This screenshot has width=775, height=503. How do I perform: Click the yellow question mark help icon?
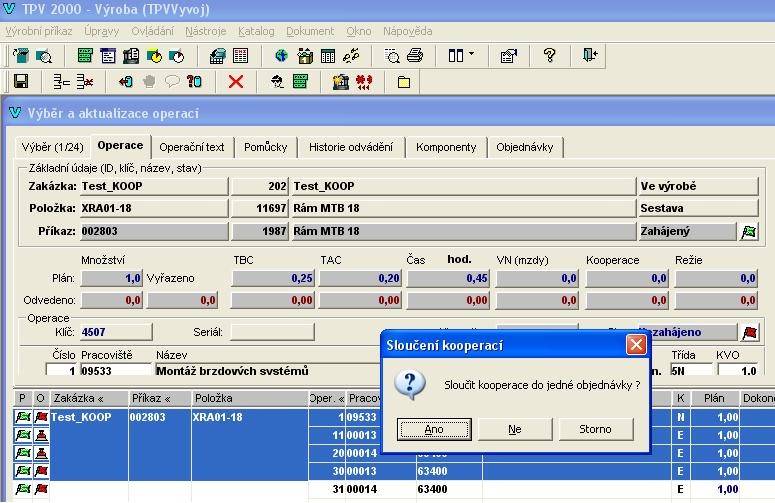pyautogui.click(x=549, y=55)
